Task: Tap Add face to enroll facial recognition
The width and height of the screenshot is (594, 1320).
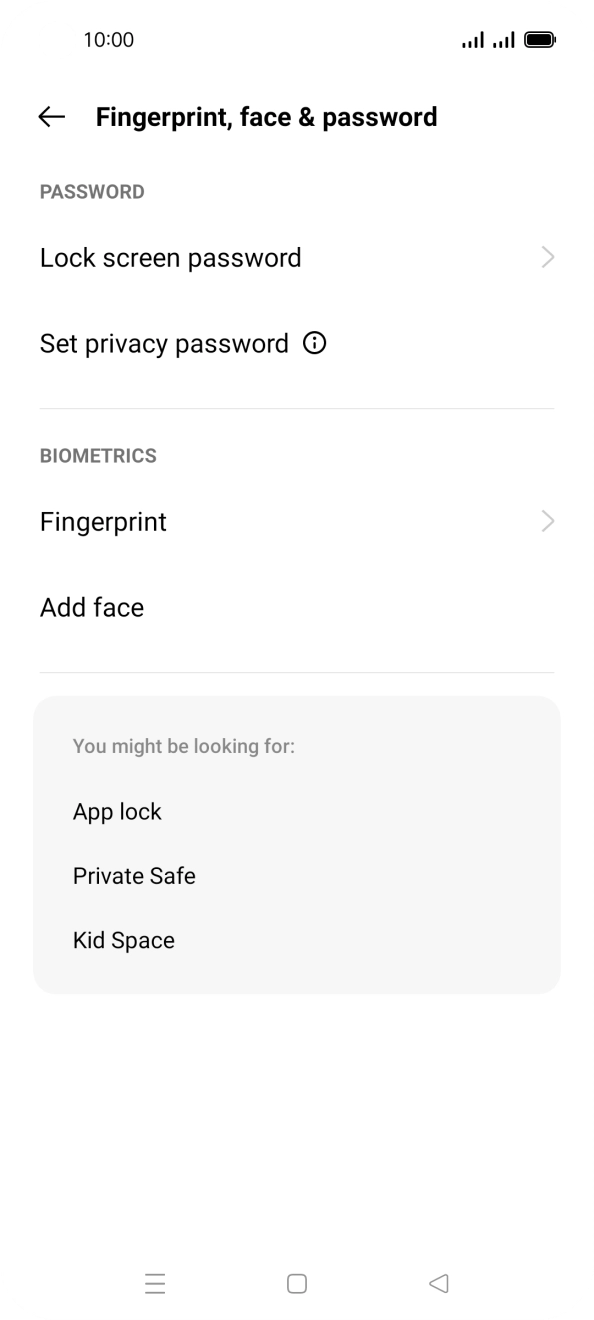Action: pyautogui.click(x=91, y=607)
